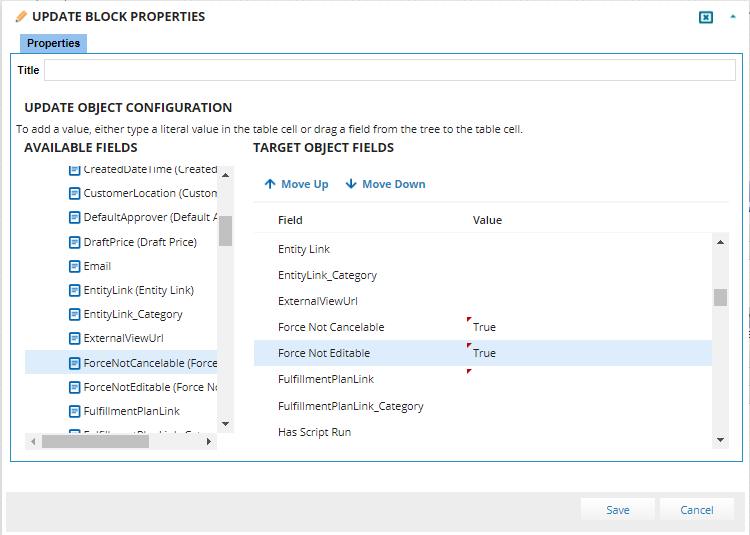Click the CustomerLocation field icon
The height and width of the screenshot is (535, 750).
(x=74, y=193)
